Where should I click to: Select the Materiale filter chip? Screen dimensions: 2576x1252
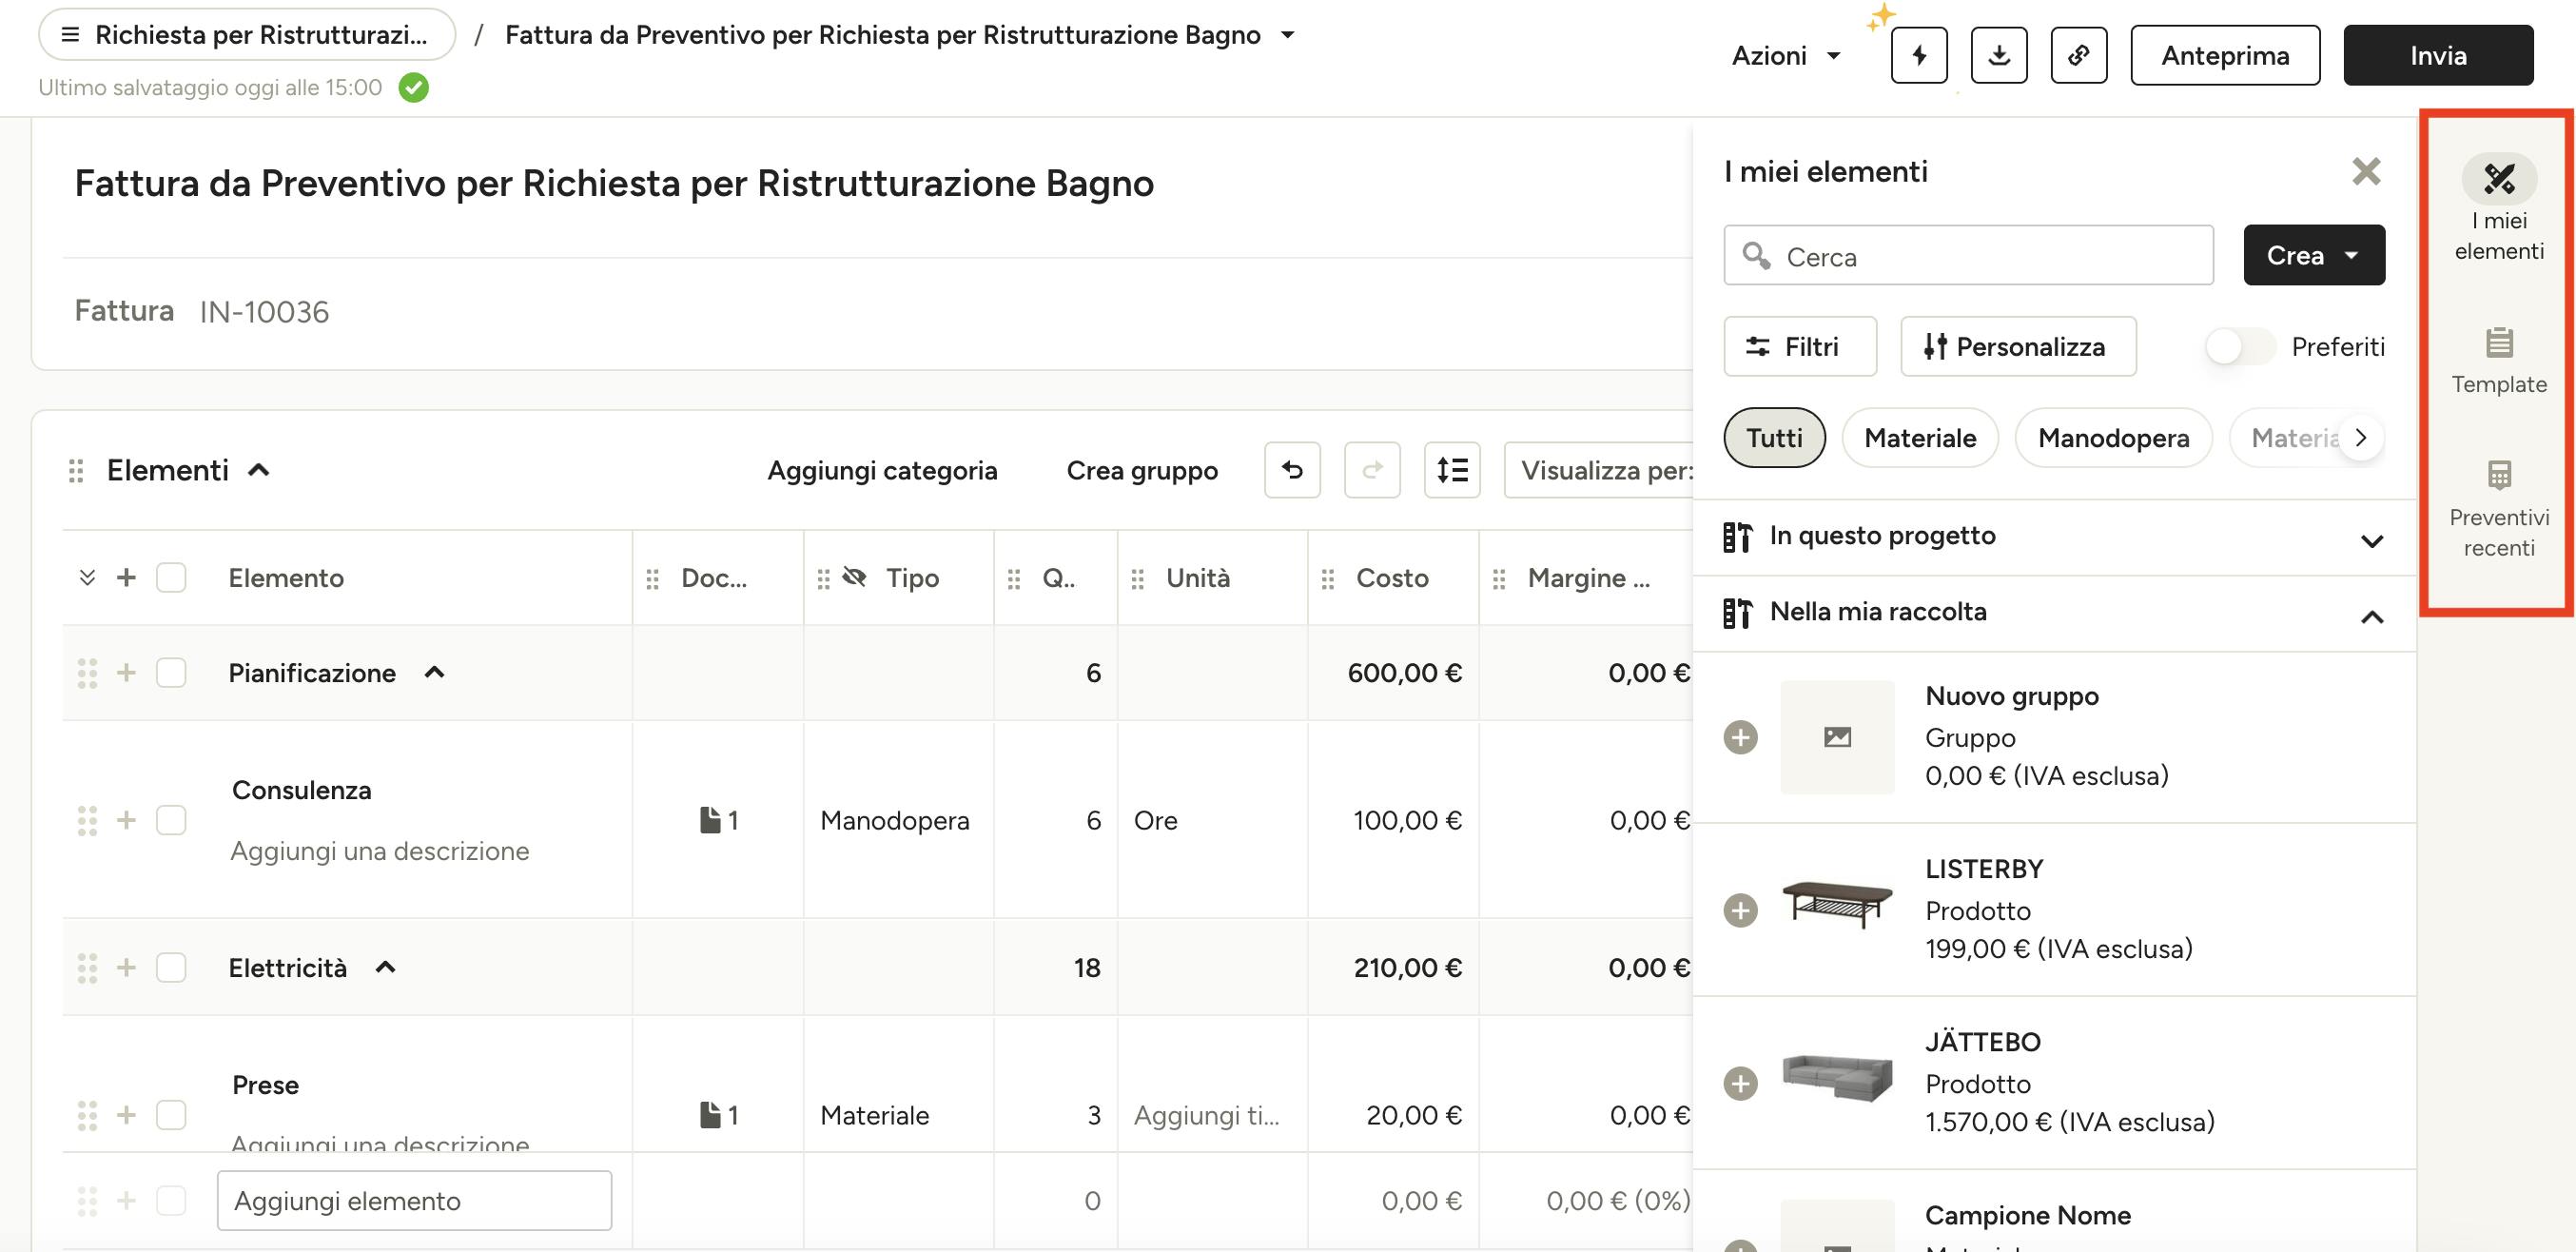pyautogui.click(x=1920, y=437)
